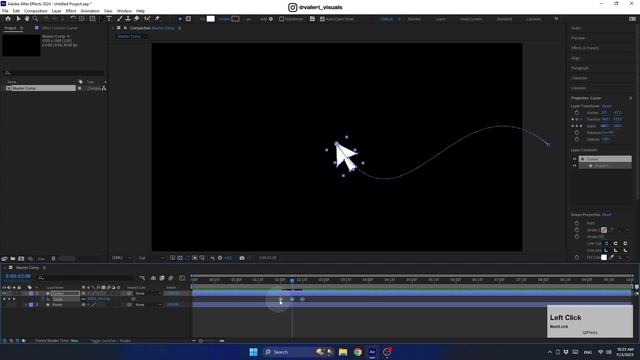
Task: Toggle the Opacity stopwatch in Properties panel
Action: click(577, 139)
